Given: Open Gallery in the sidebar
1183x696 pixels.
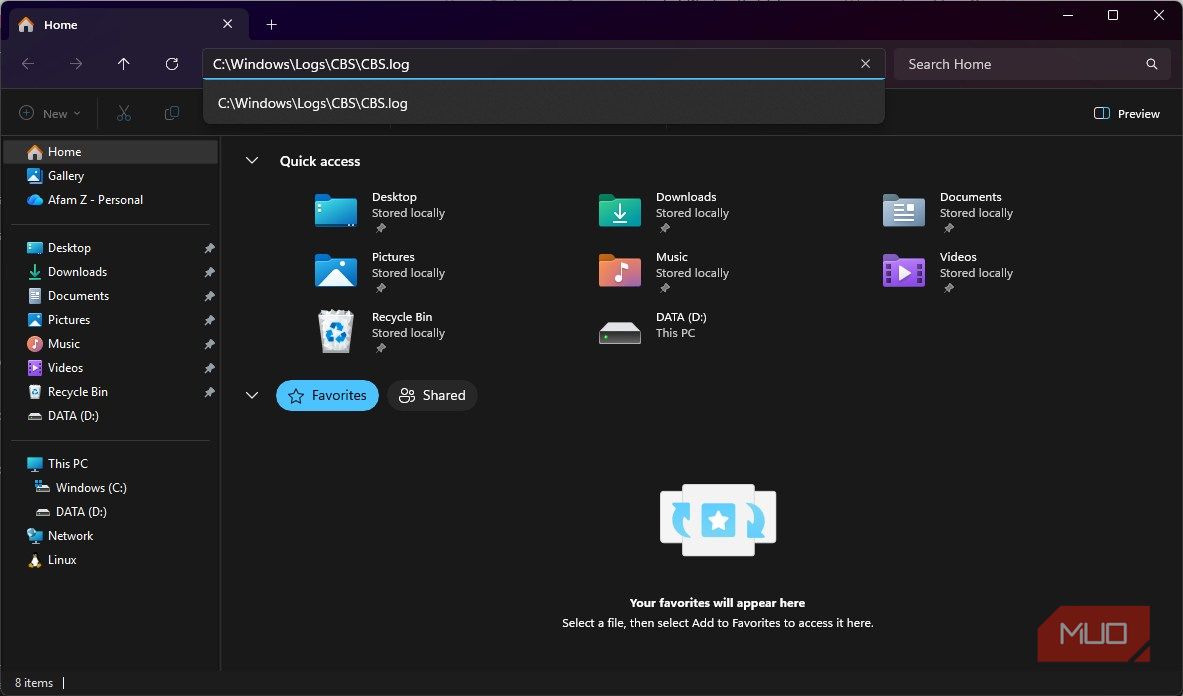Looking at the screenshot, I should coord(111,176).
